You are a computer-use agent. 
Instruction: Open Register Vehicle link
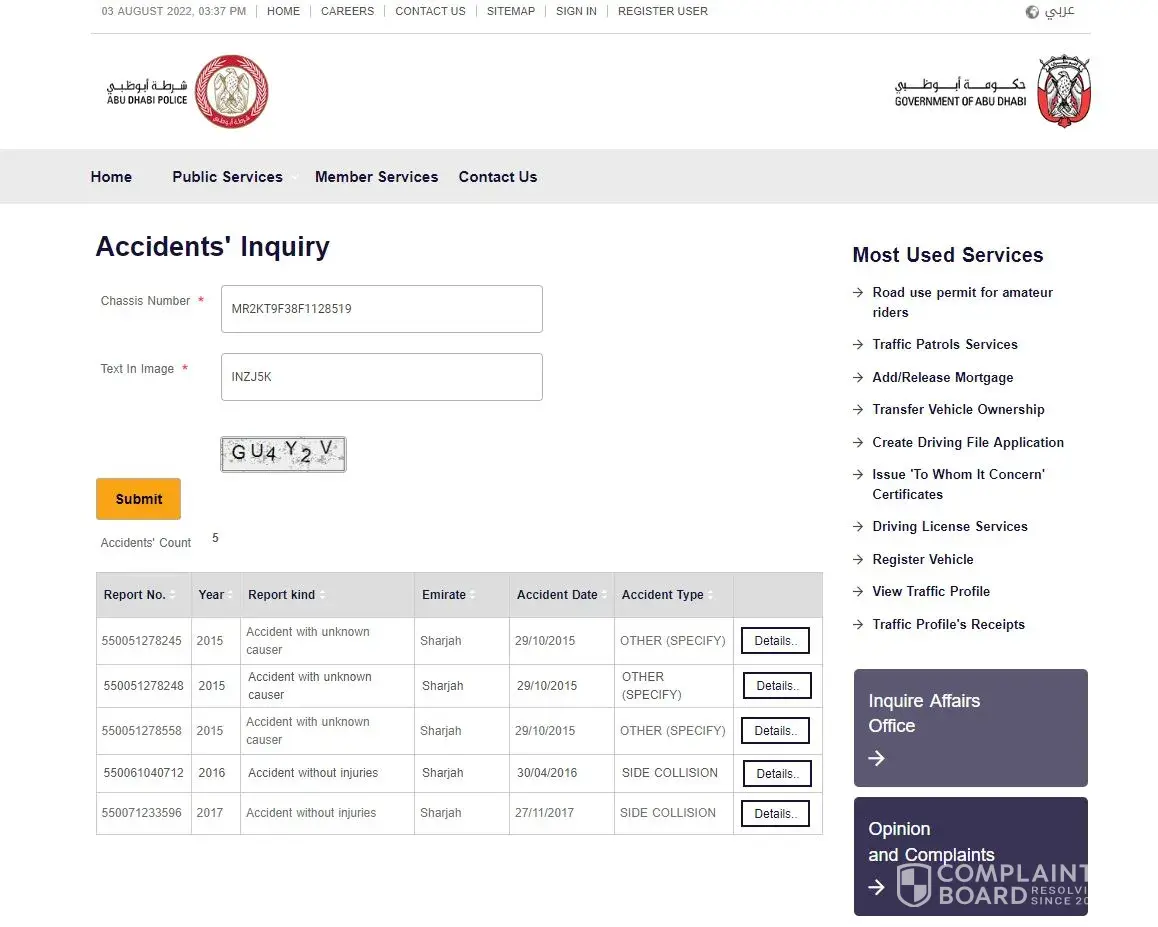coord(922,559)
